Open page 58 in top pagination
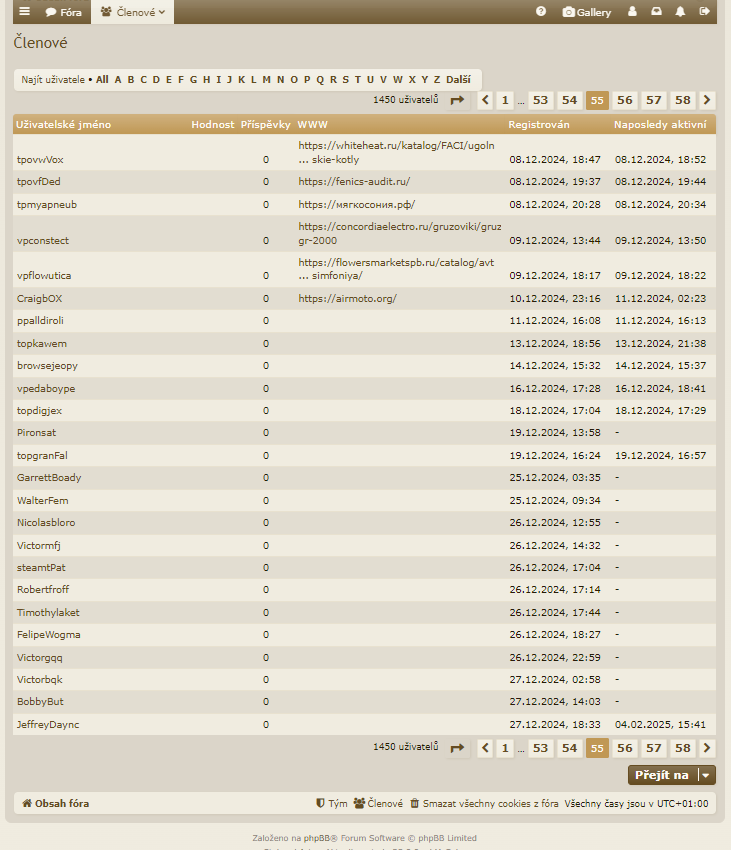731x850 pixels. coord(682,100)
